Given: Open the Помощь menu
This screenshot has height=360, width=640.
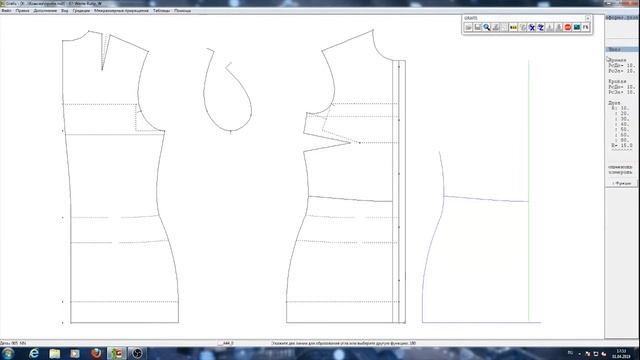Looking at the screenshot, I should tap(182, 11).
